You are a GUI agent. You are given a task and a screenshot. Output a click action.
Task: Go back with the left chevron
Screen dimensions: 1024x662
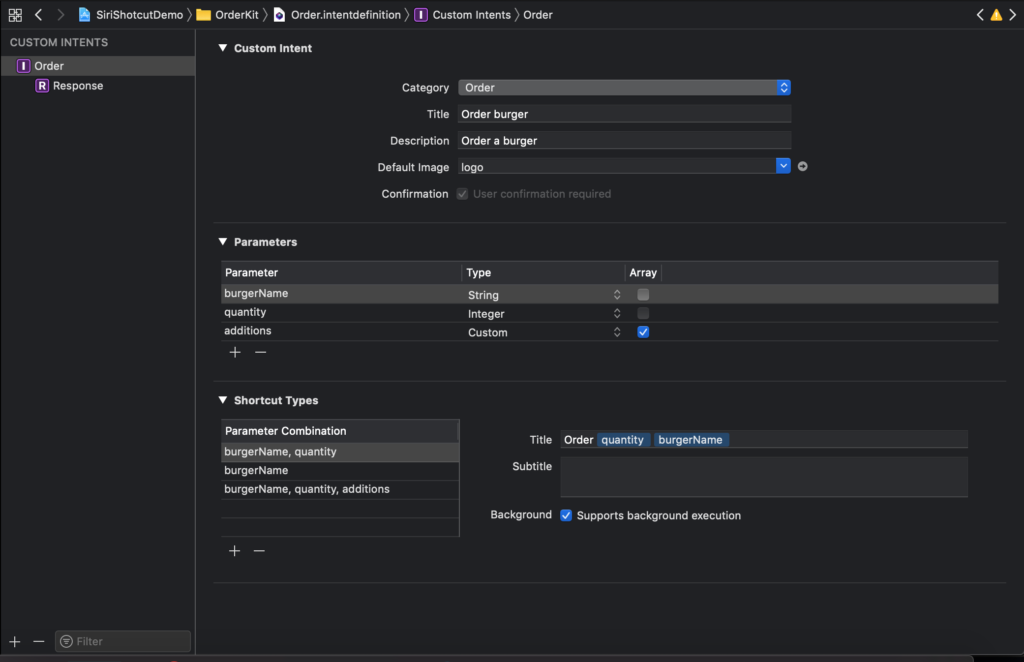point(39,14)
